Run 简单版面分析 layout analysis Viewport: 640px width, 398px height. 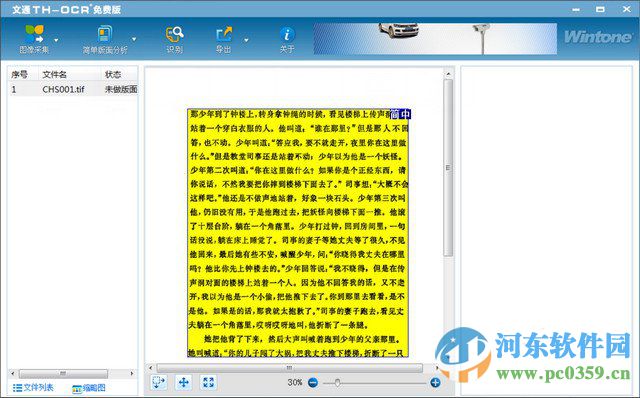click(x=105, y=39)
